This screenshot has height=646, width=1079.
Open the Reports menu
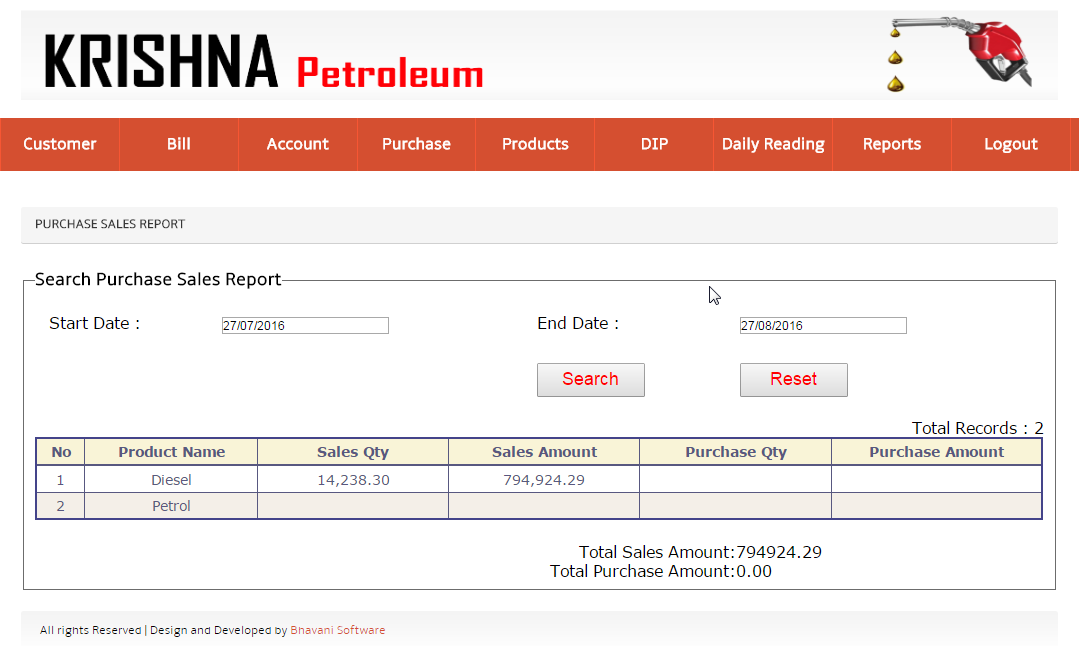click(x=892, y=144)
